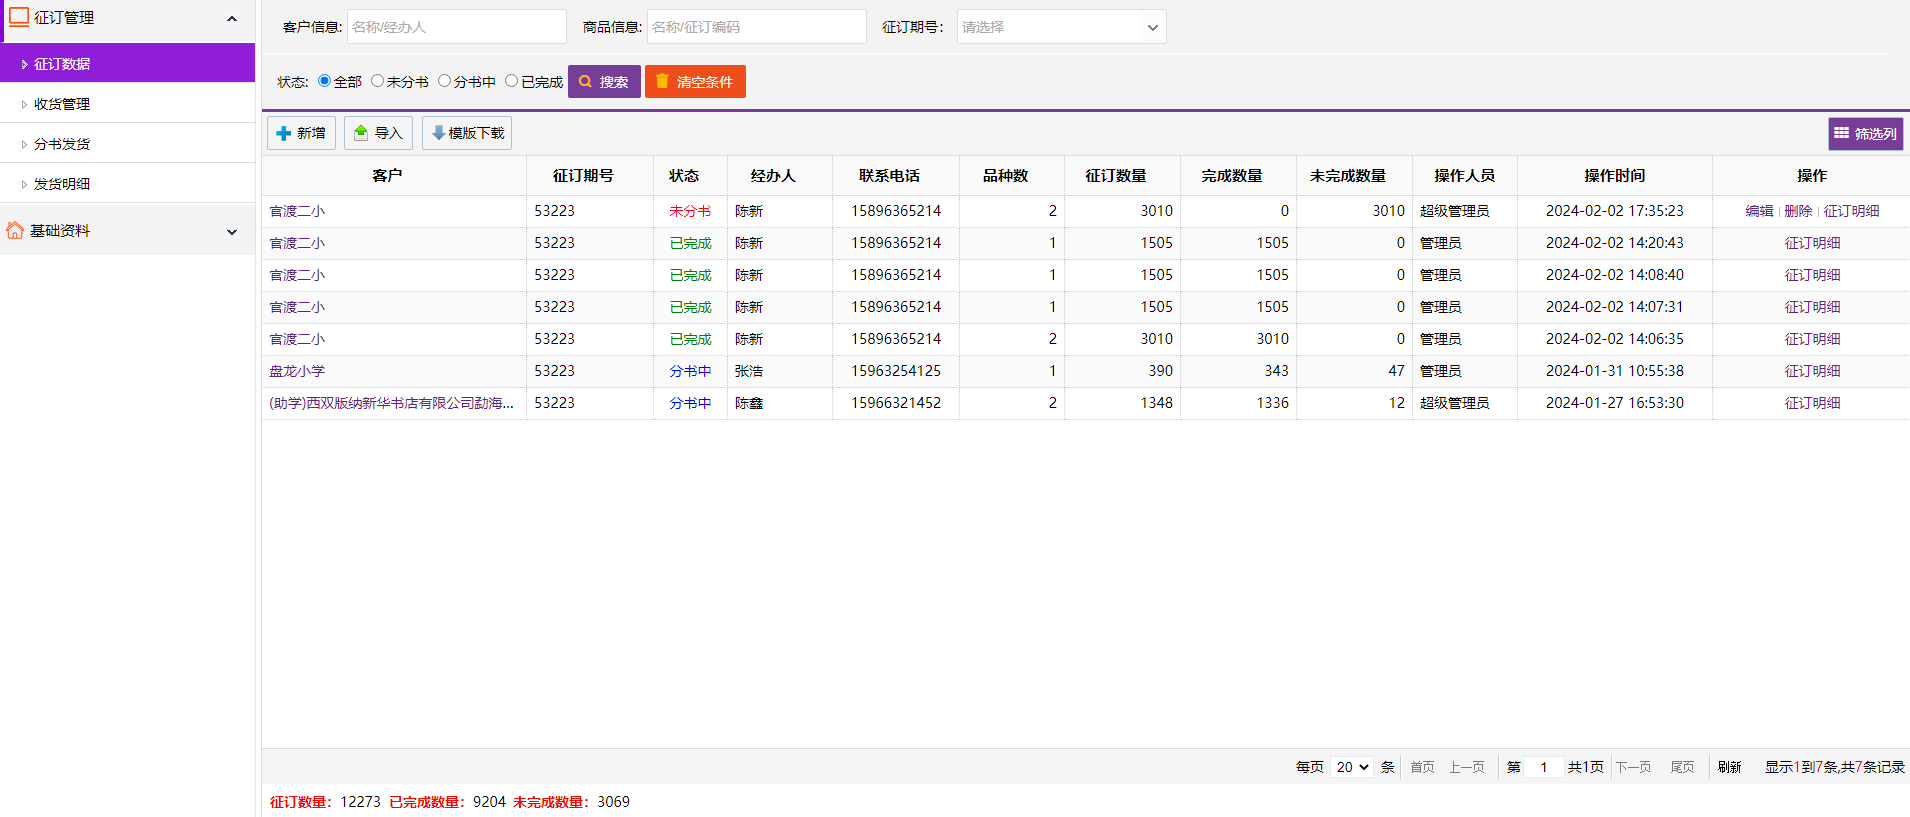Click the 基础资料 house icon
This screenshot has width=1910, height=817.
click(15, 230)
